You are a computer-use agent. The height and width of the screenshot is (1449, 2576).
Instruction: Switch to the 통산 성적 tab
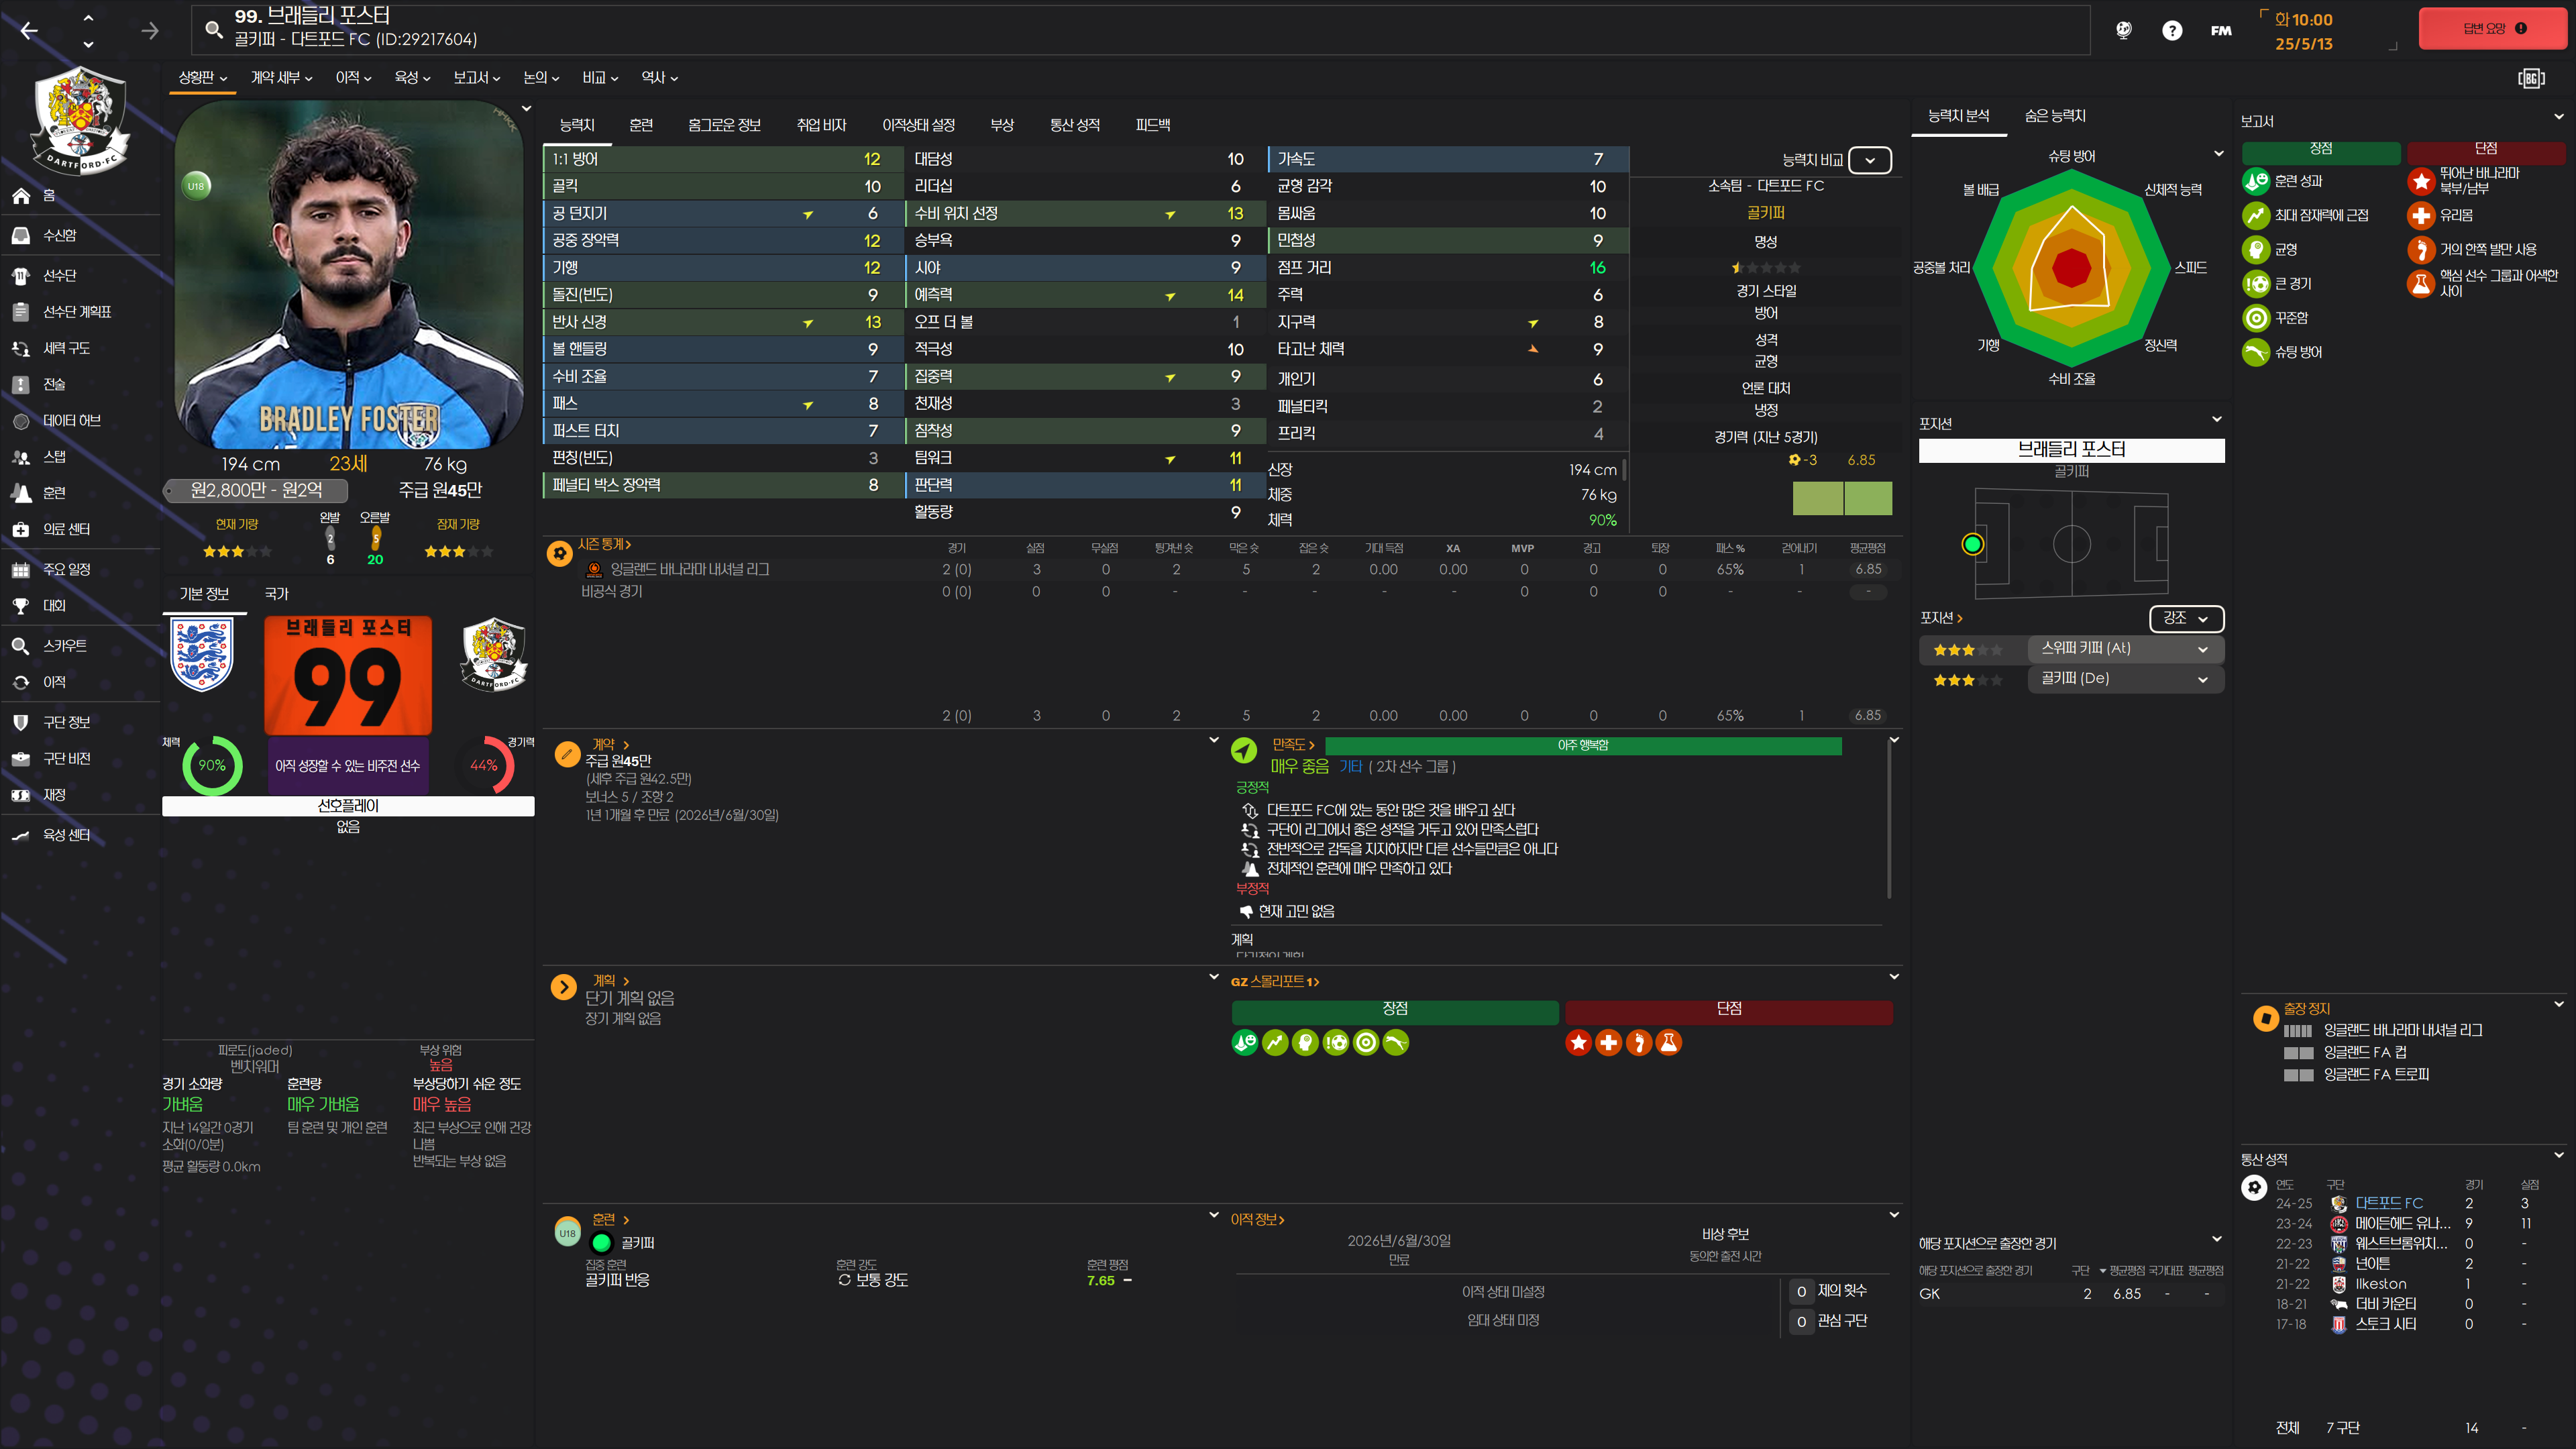[1075, 125]
